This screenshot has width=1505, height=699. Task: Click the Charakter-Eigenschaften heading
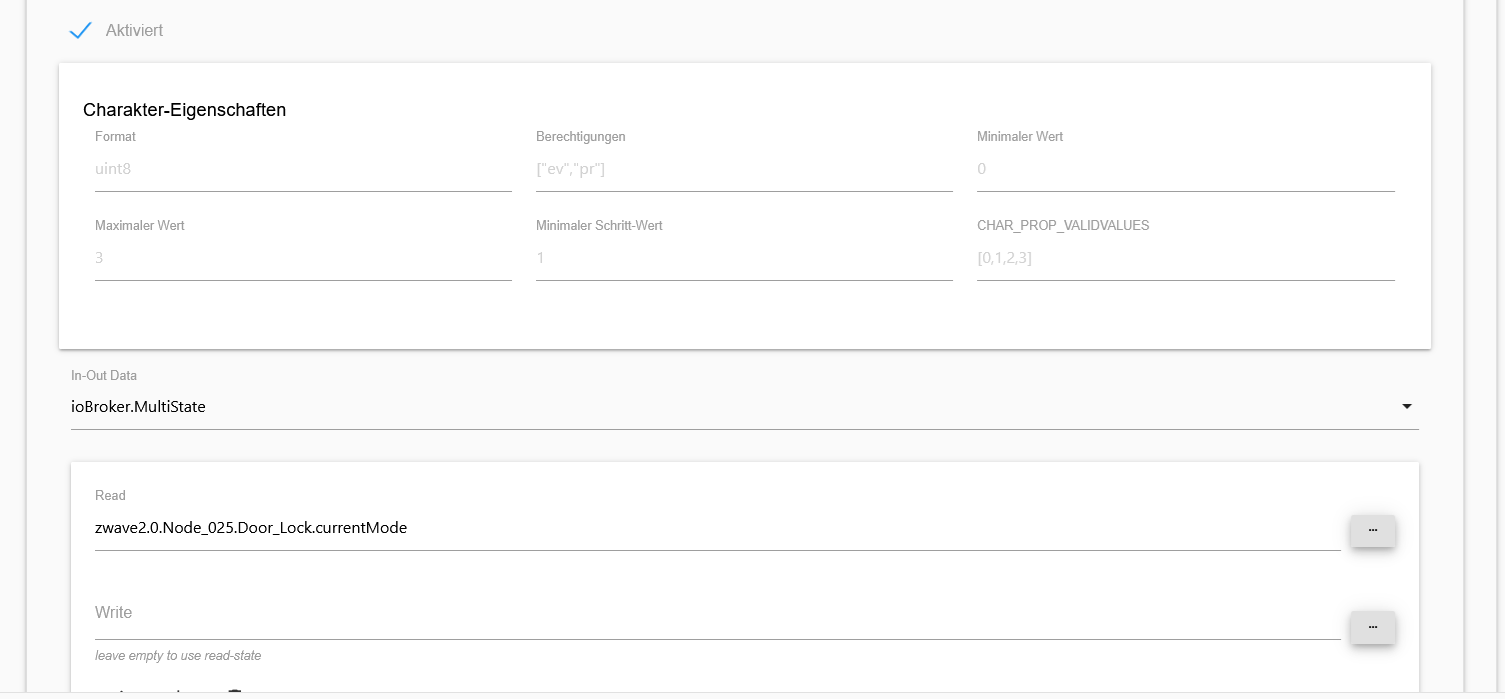click(184, 110)
